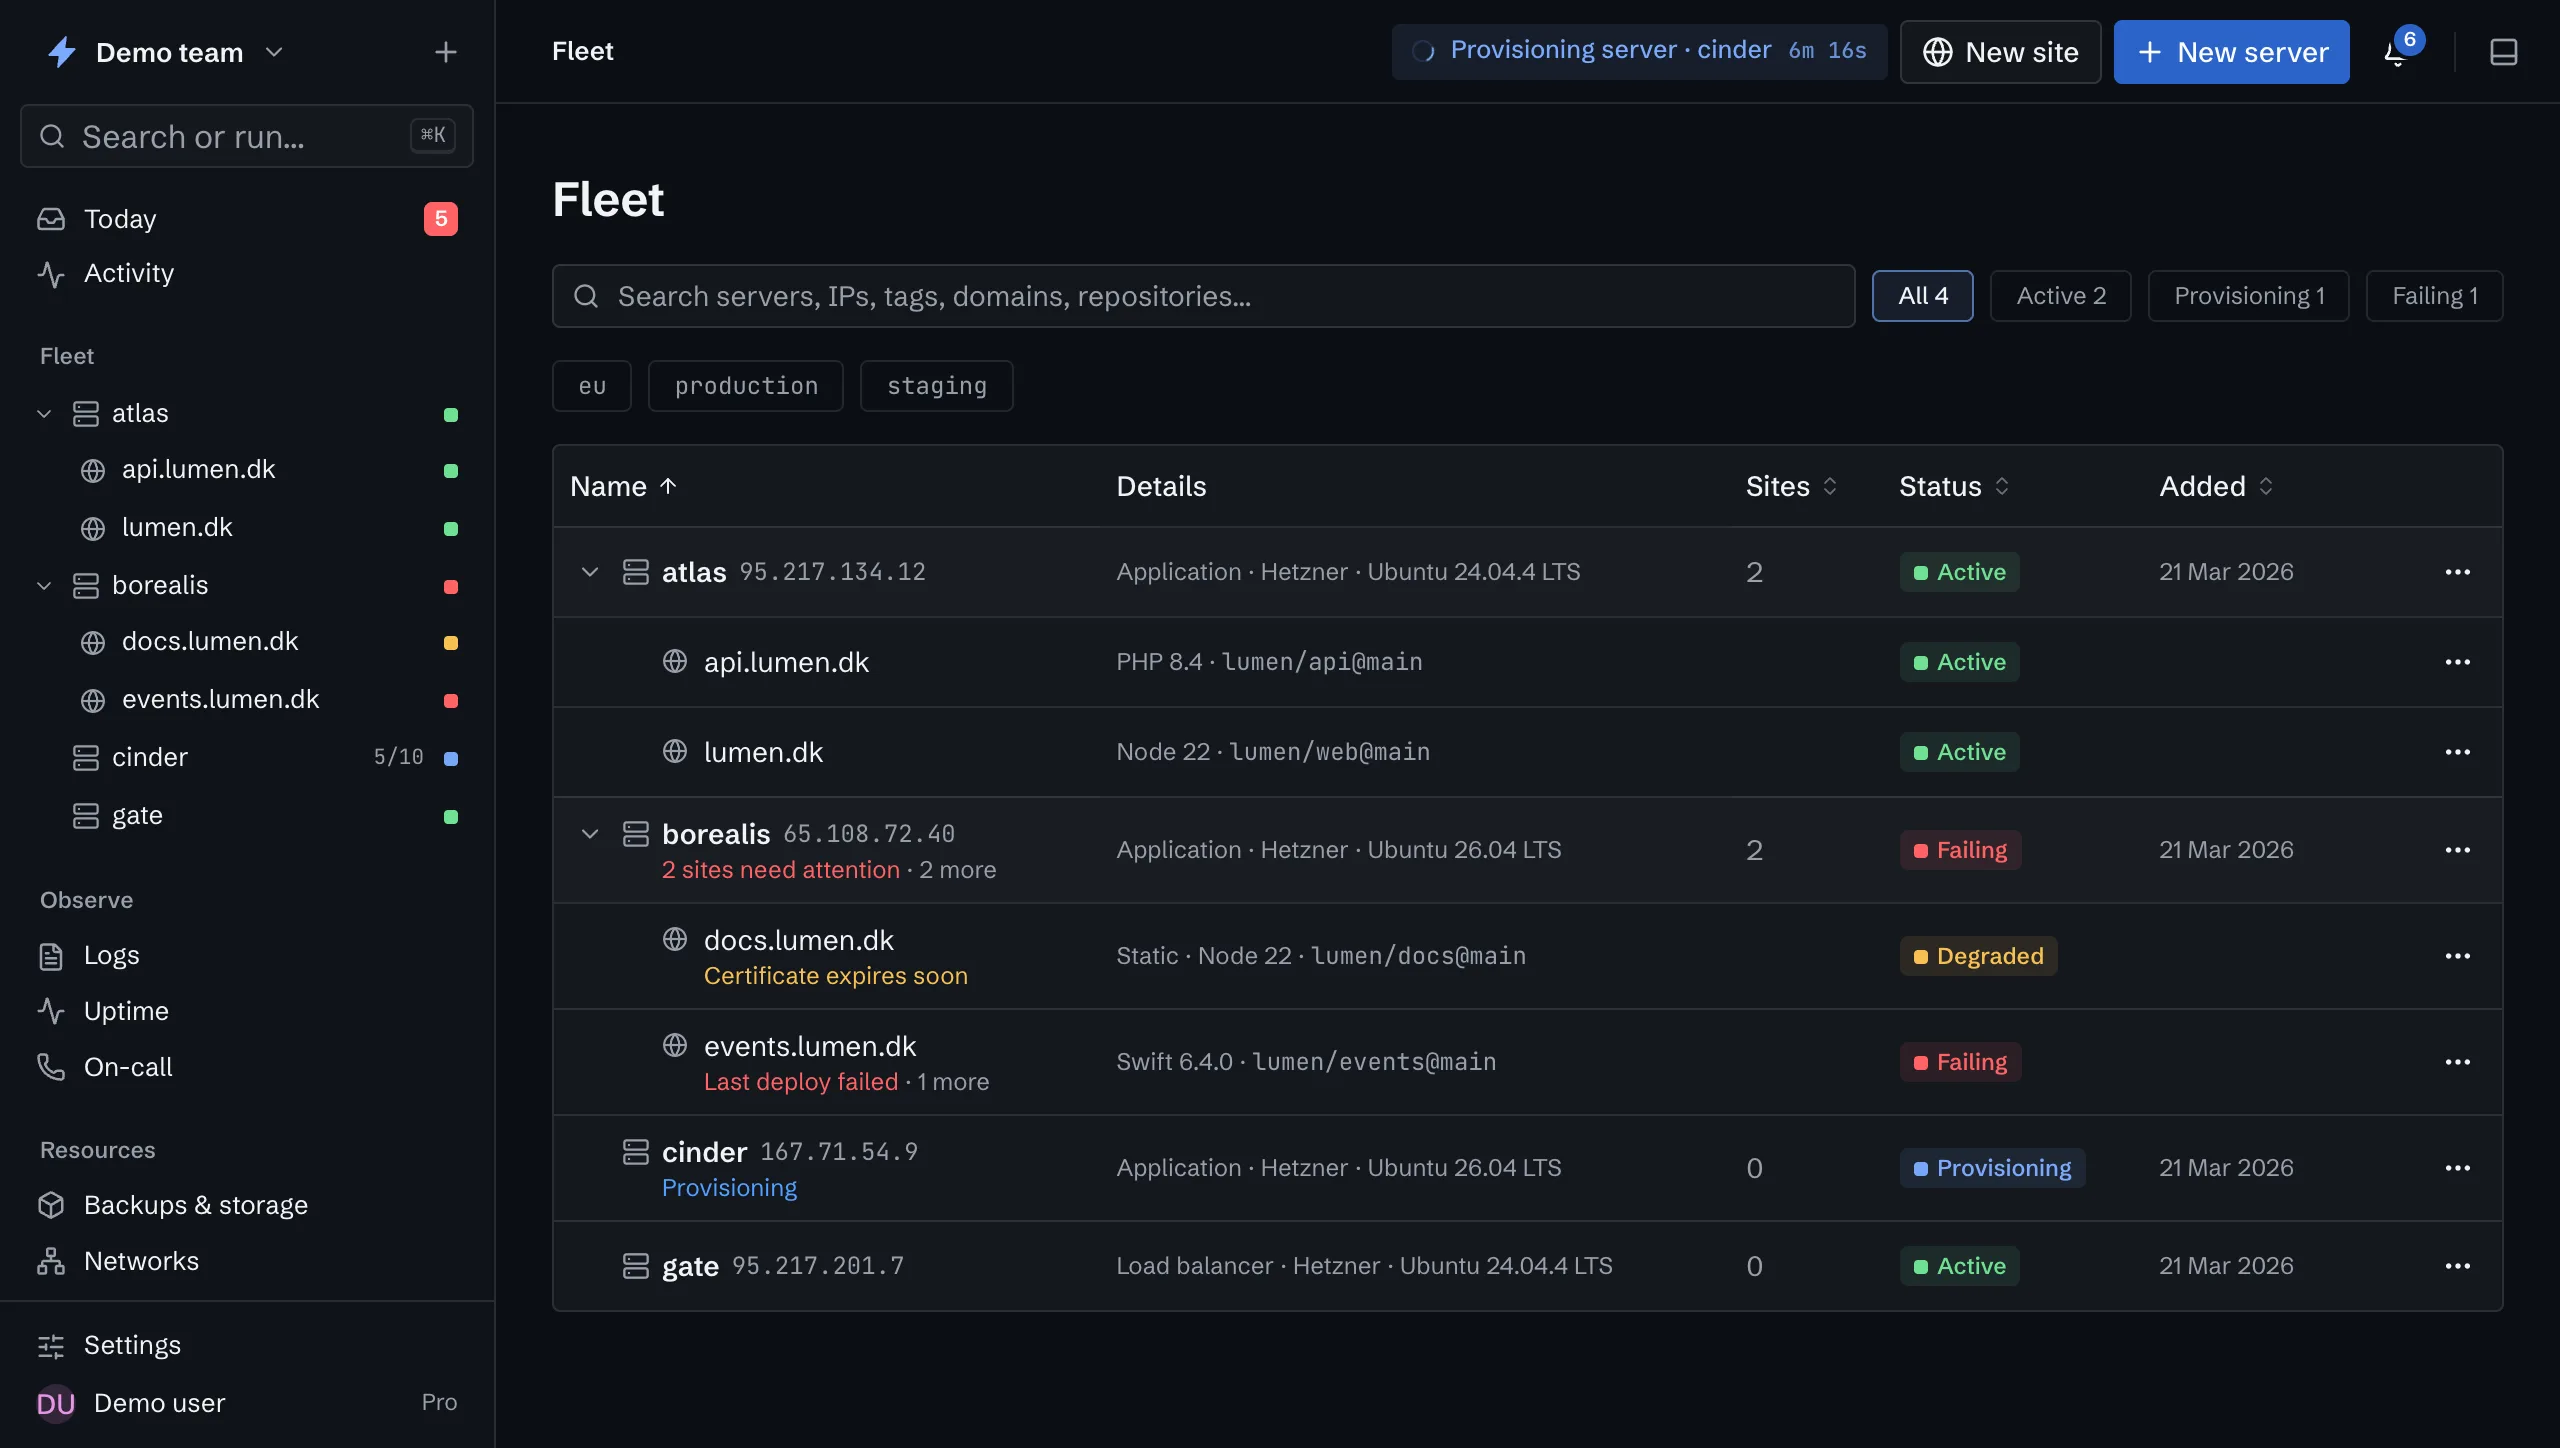Sort table by Sites column

coord(1792,486)
